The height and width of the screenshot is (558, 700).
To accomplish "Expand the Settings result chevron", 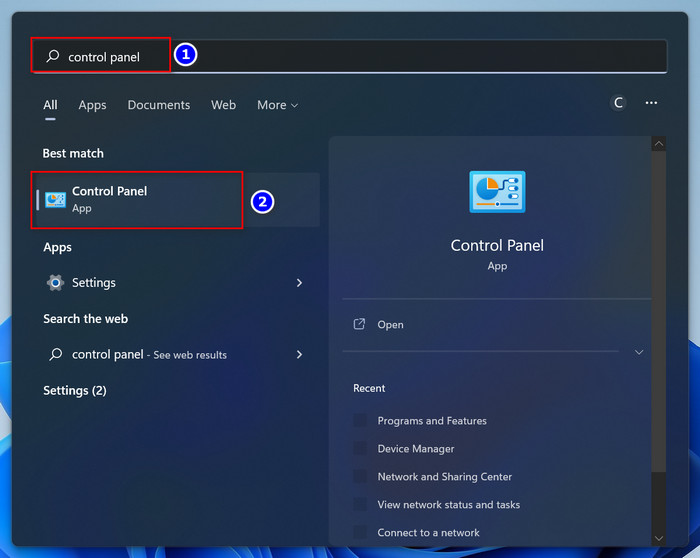I will coord(300,283).
